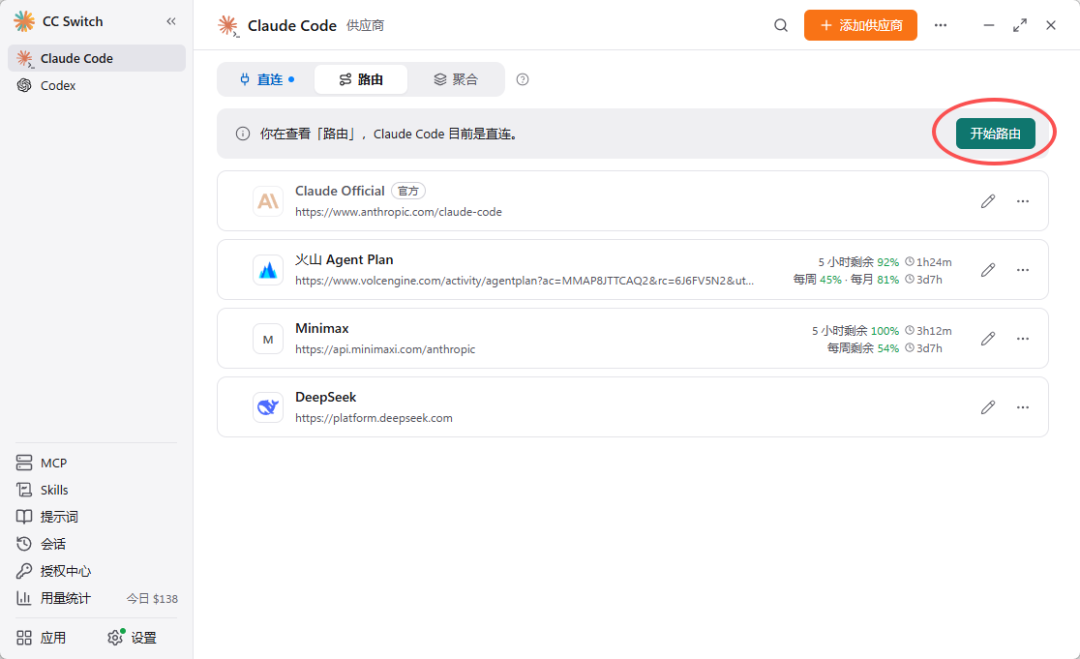Image resolution: width=1080 pixels, height=659 pixels.
Task: Edit the Minimax provider
Action: pos(988,339)
